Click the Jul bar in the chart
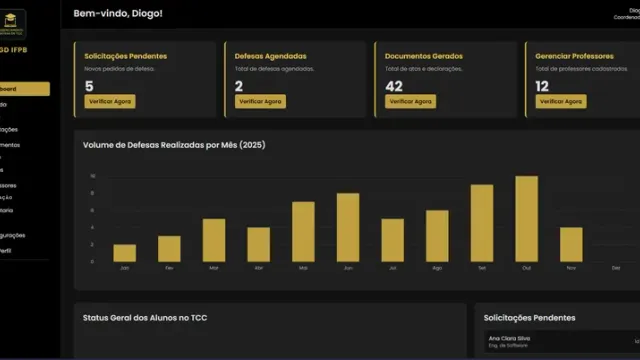The image size is (640, 360). pyautogui.click(x=393, y=240)
